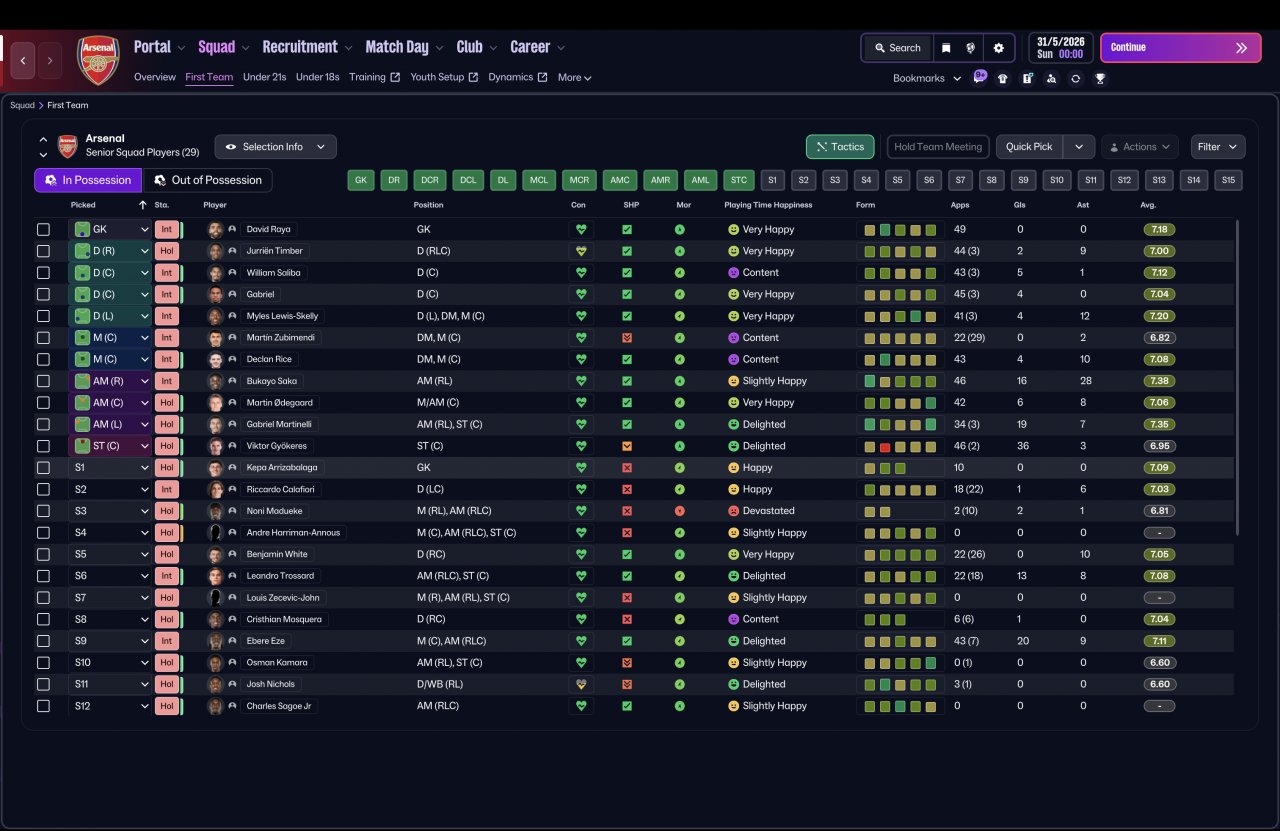The height and width of the screenshot is (831, 1280).
Task: Click Devastated face icon for Noni Madueke
Action: (x=733, y=511)
